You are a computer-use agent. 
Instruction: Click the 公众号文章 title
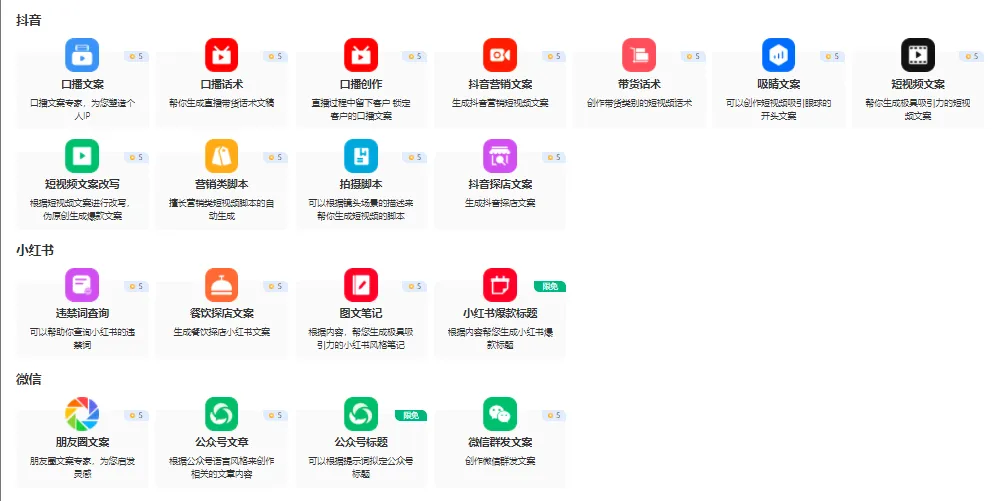(222, 442)
